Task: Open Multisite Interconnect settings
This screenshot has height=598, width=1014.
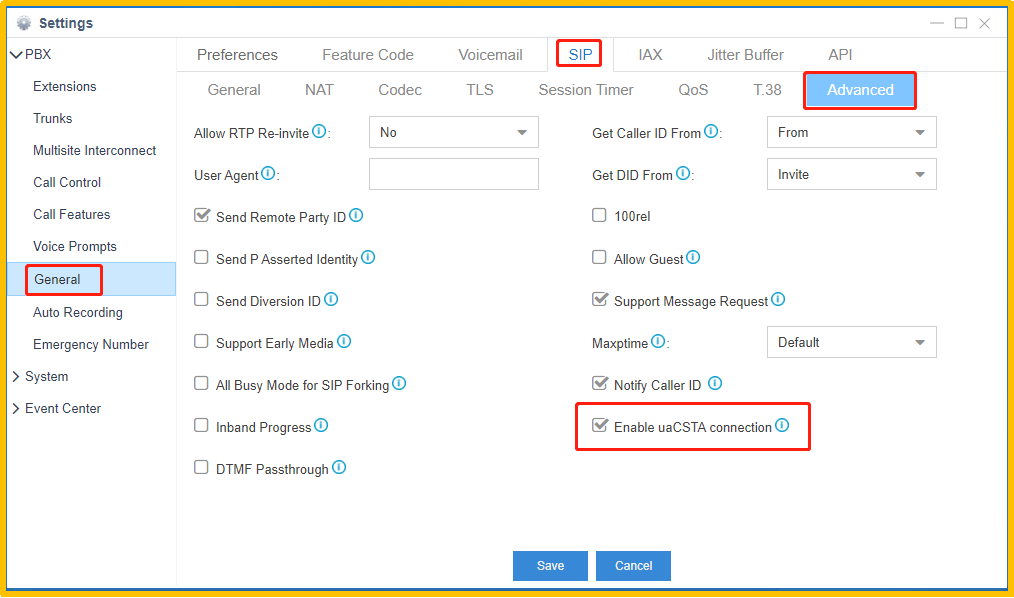Action: pyautogui.click(x=94, y=151)
